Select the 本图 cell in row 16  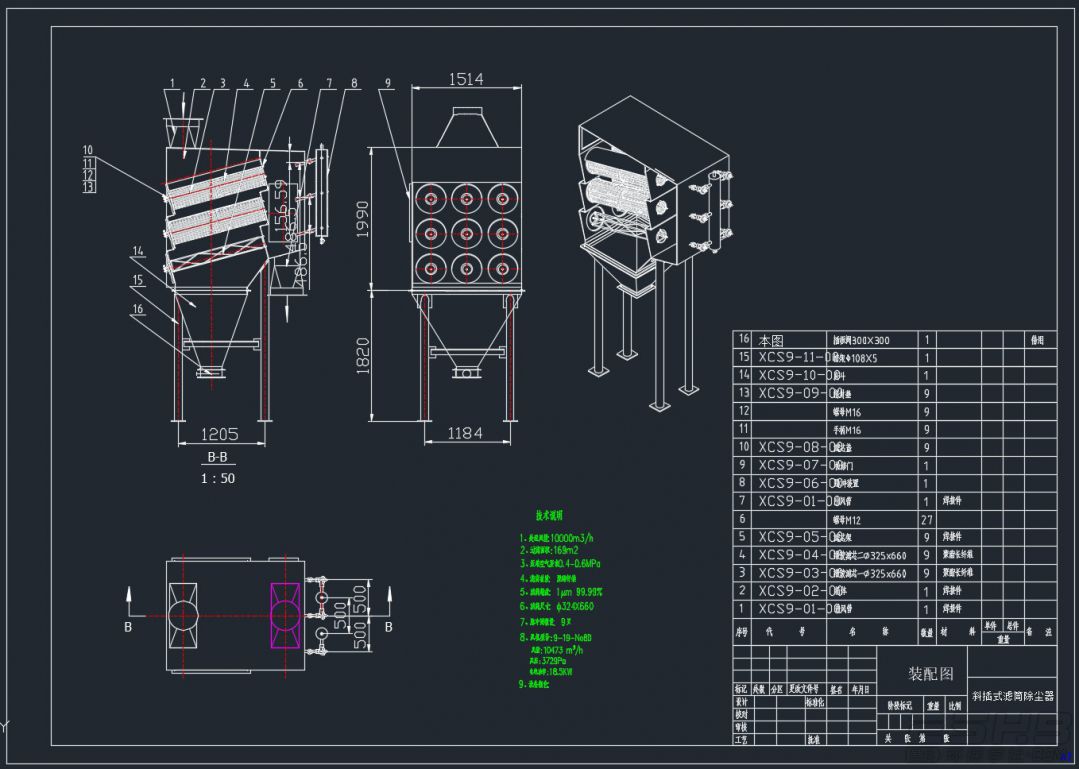pyautogui.click(x=771, y=340)
